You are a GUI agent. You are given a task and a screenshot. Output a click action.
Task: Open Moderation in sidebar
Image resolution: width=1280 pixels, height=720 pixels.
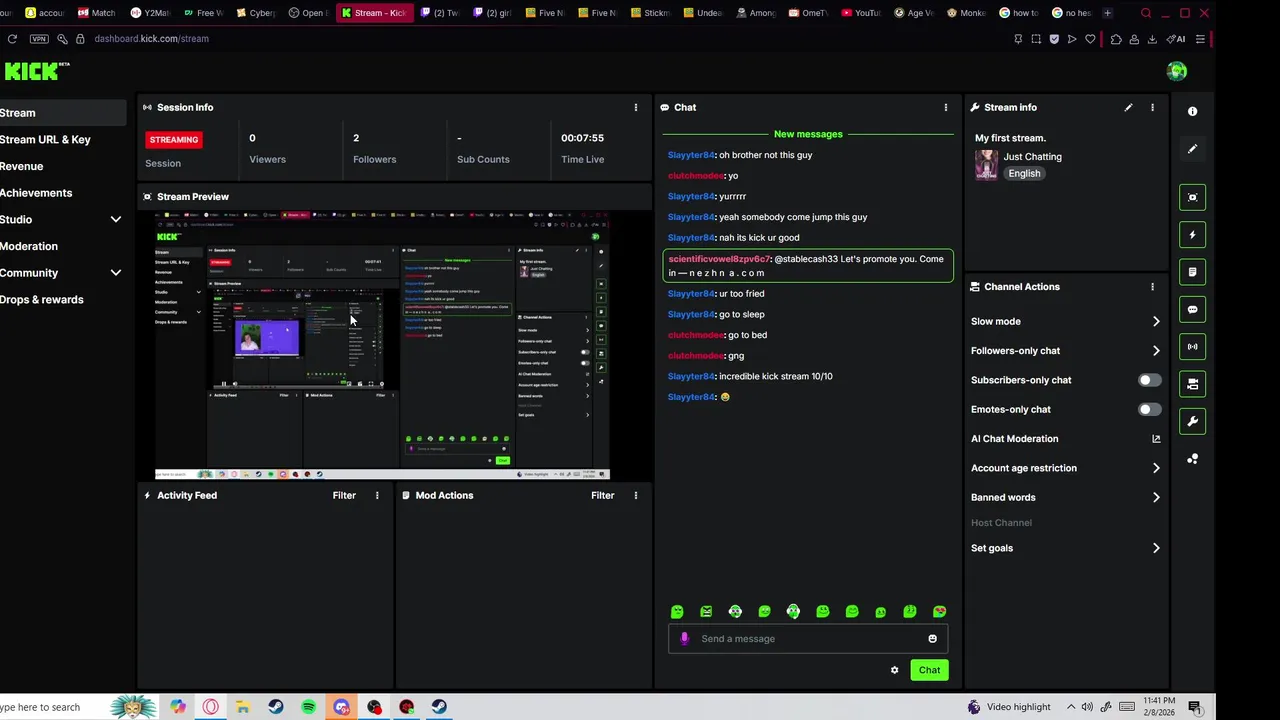point(29,246)
